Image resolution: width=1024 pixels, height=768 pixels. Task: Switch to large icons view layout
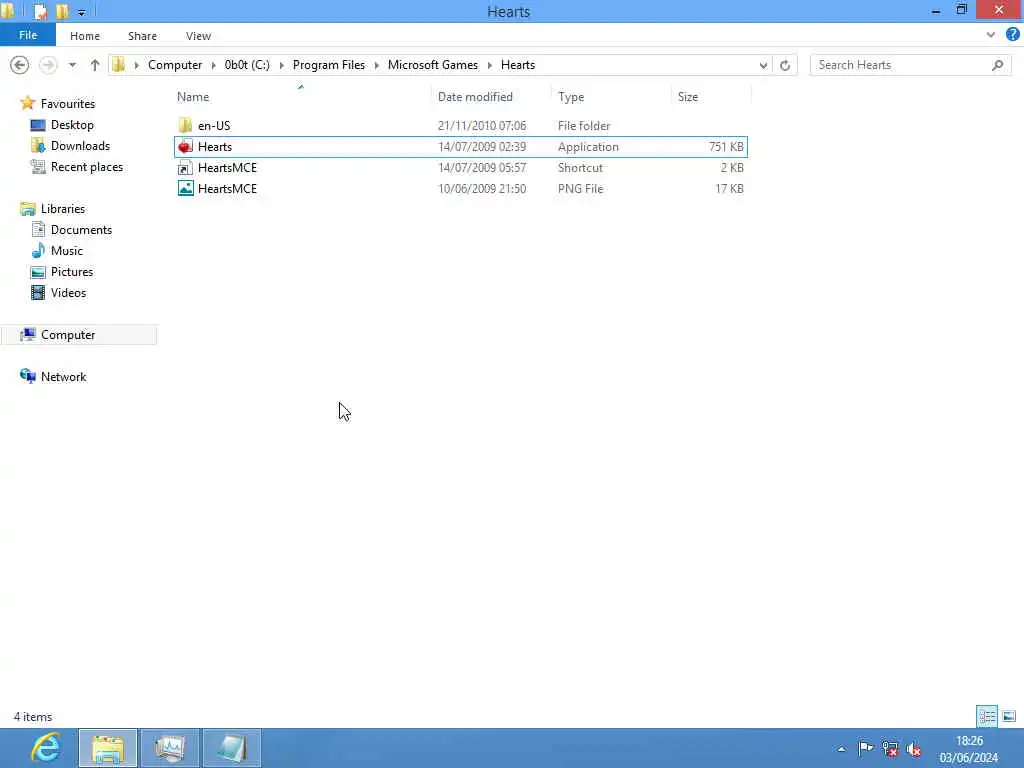pyautogui.click(x=1009, y=716)
